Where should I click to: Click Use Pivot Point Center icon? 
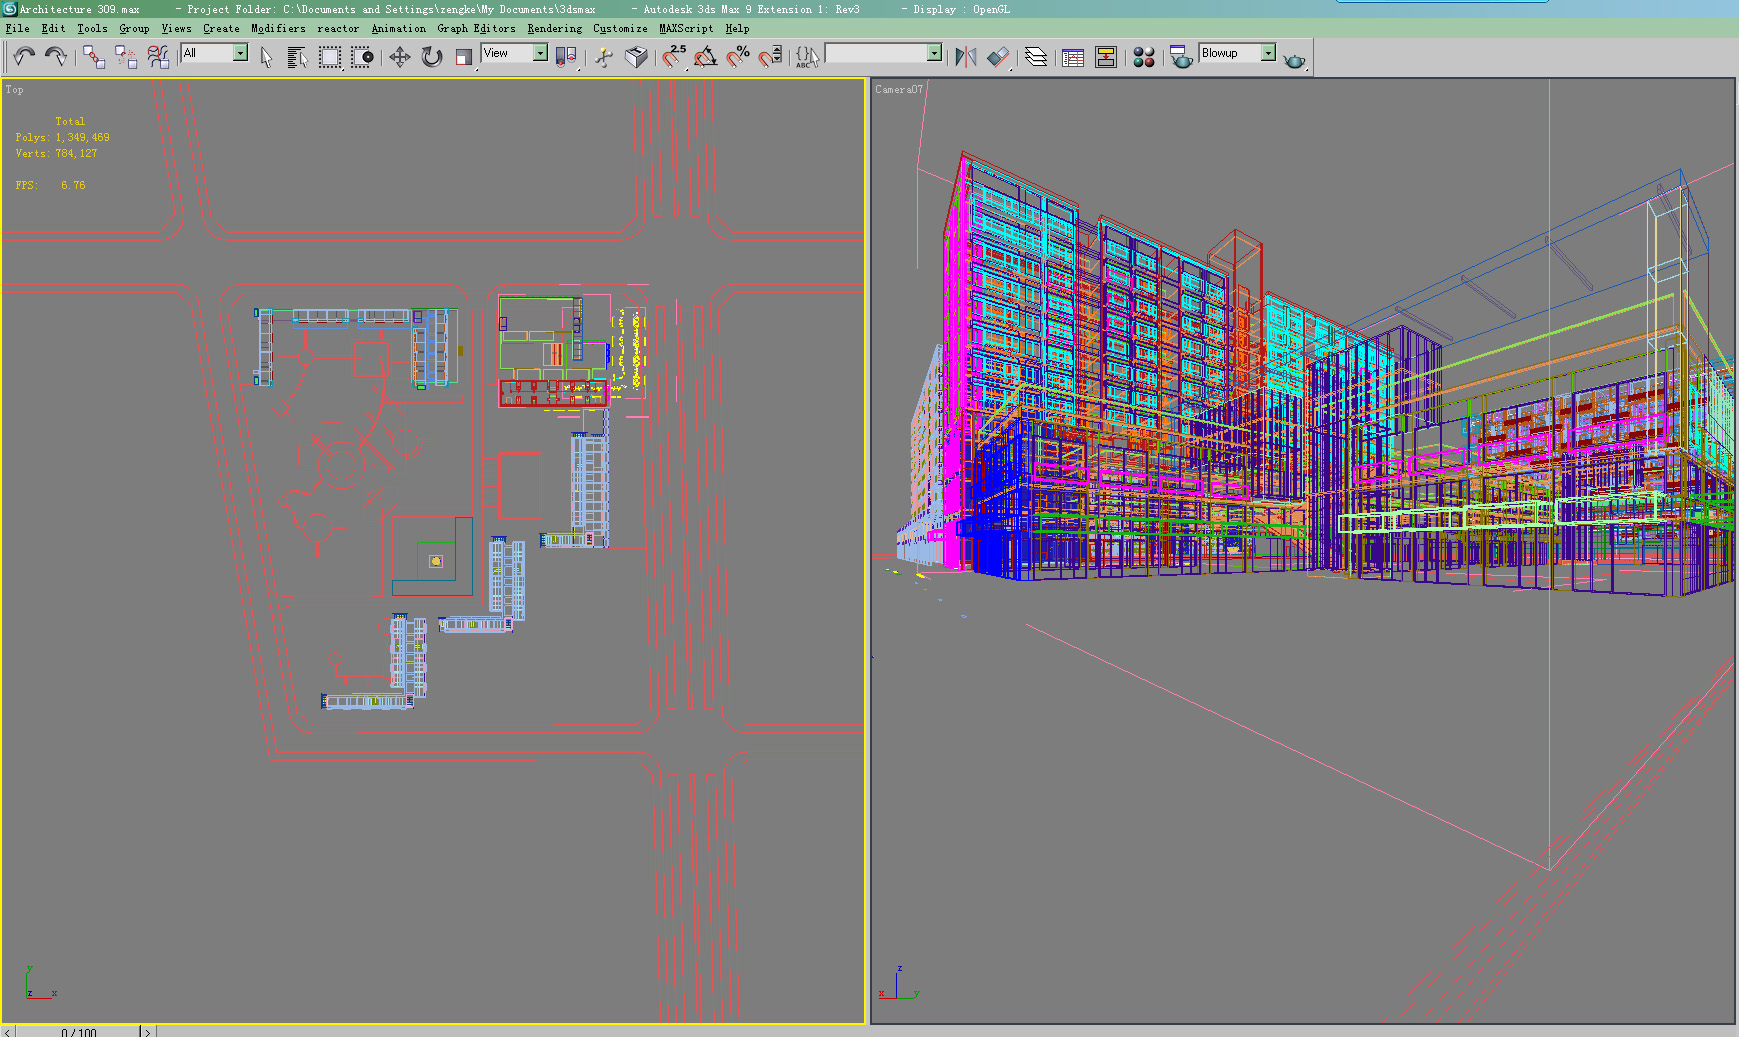click(566, 57)
